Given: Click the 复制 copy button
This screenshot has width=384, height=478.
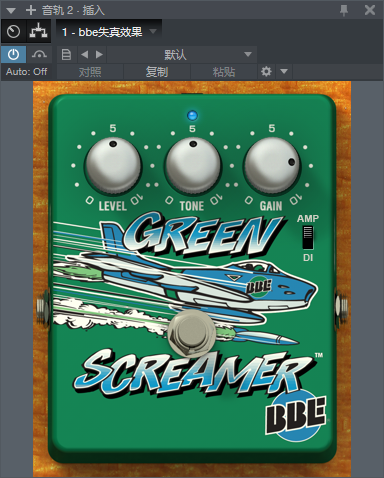Looking at the screenshot, I should click(x=157, y=72).
